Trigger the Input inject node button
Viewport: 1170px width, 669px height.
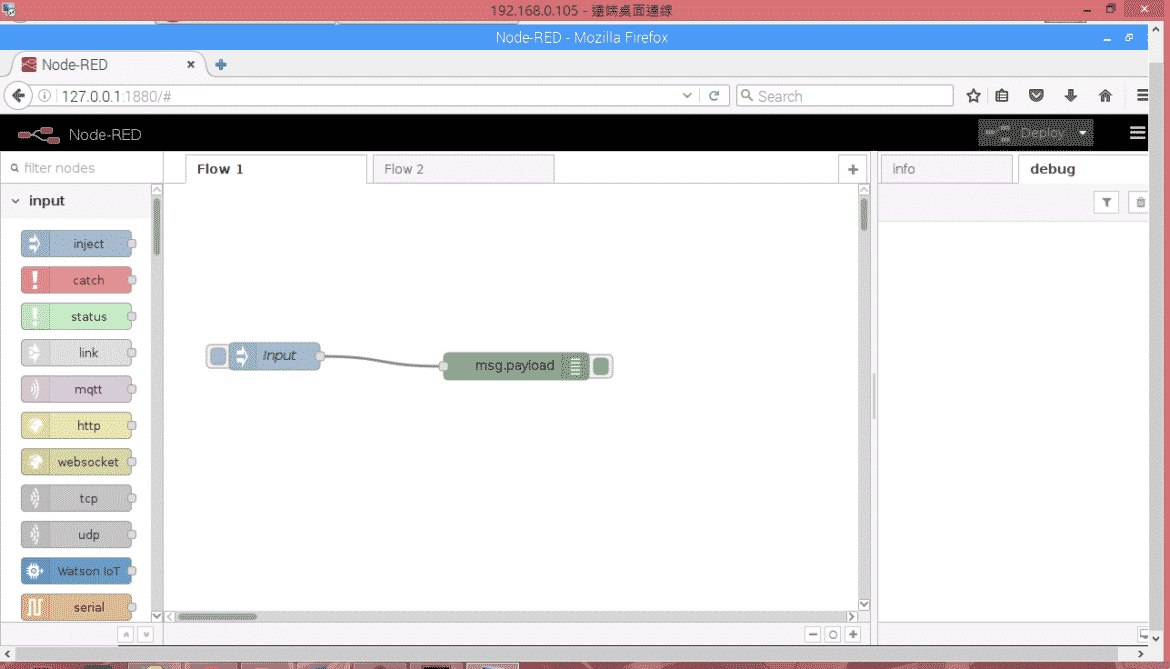(217, 355)
